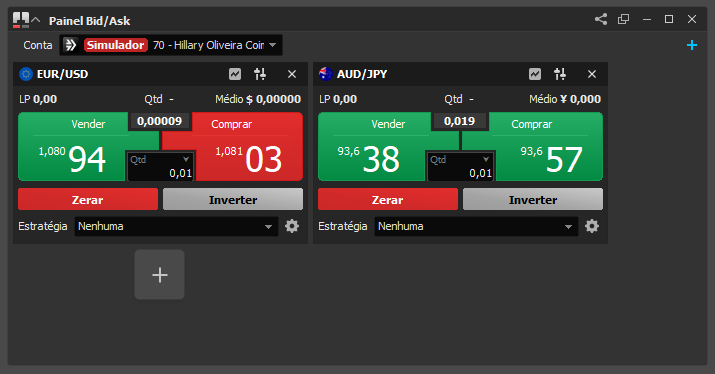Open settings sliders icon in AUD/JPY card
This screenshot has height=374, width=715.
(560, 74)
